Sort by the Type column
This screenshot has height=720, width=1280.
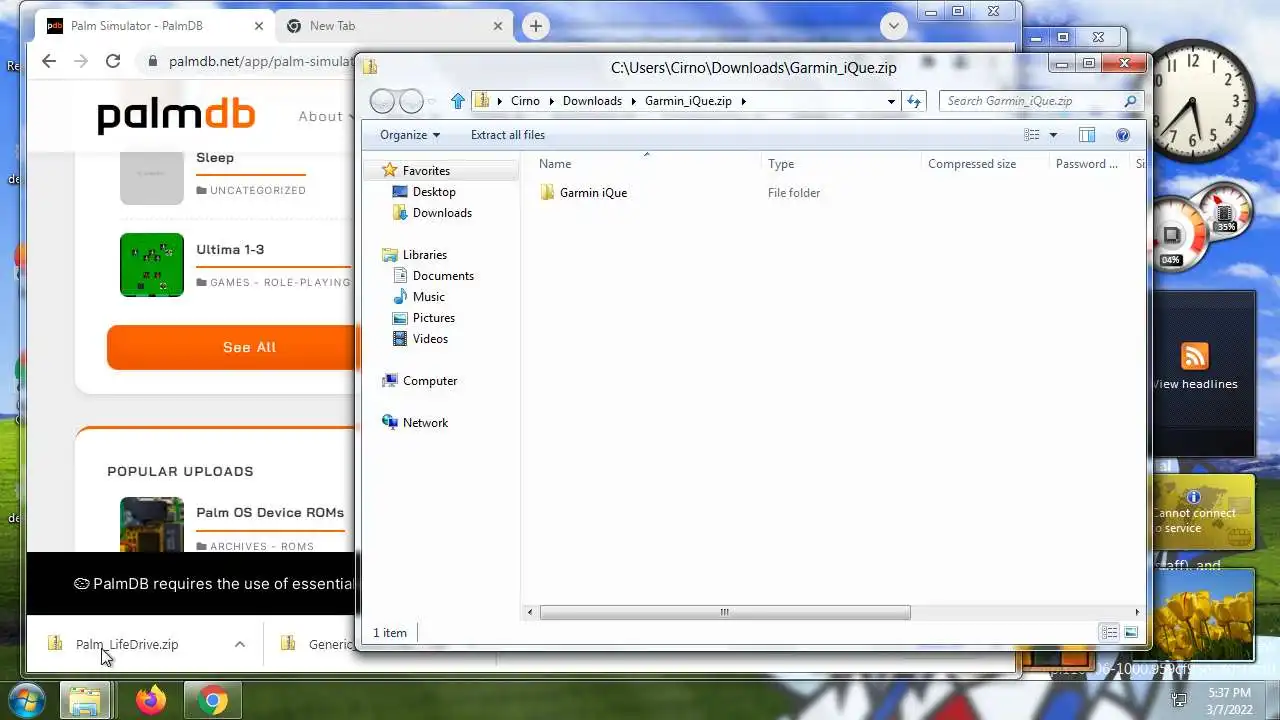(781, 164)
